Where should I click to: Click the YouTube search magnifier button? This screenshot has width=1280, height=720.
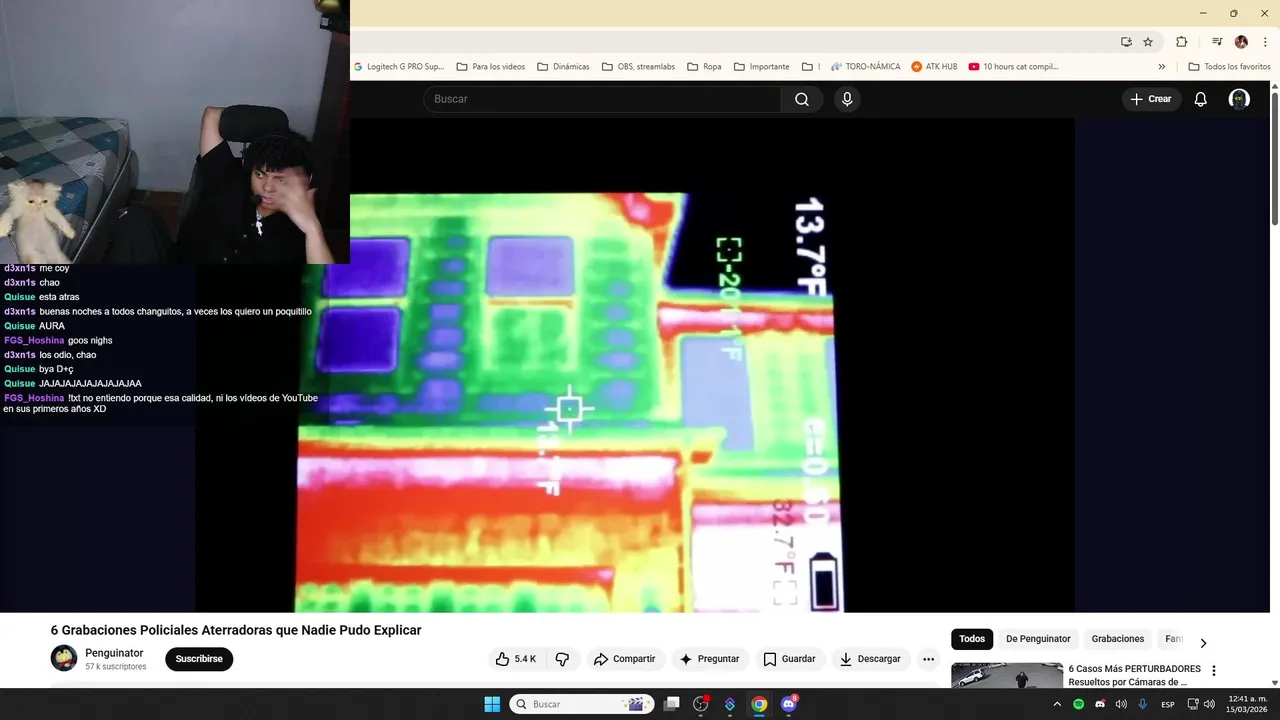tap(802, 99)
